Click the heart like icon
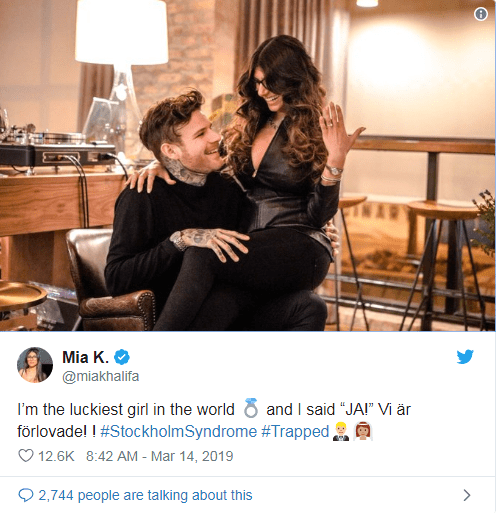 26,456
